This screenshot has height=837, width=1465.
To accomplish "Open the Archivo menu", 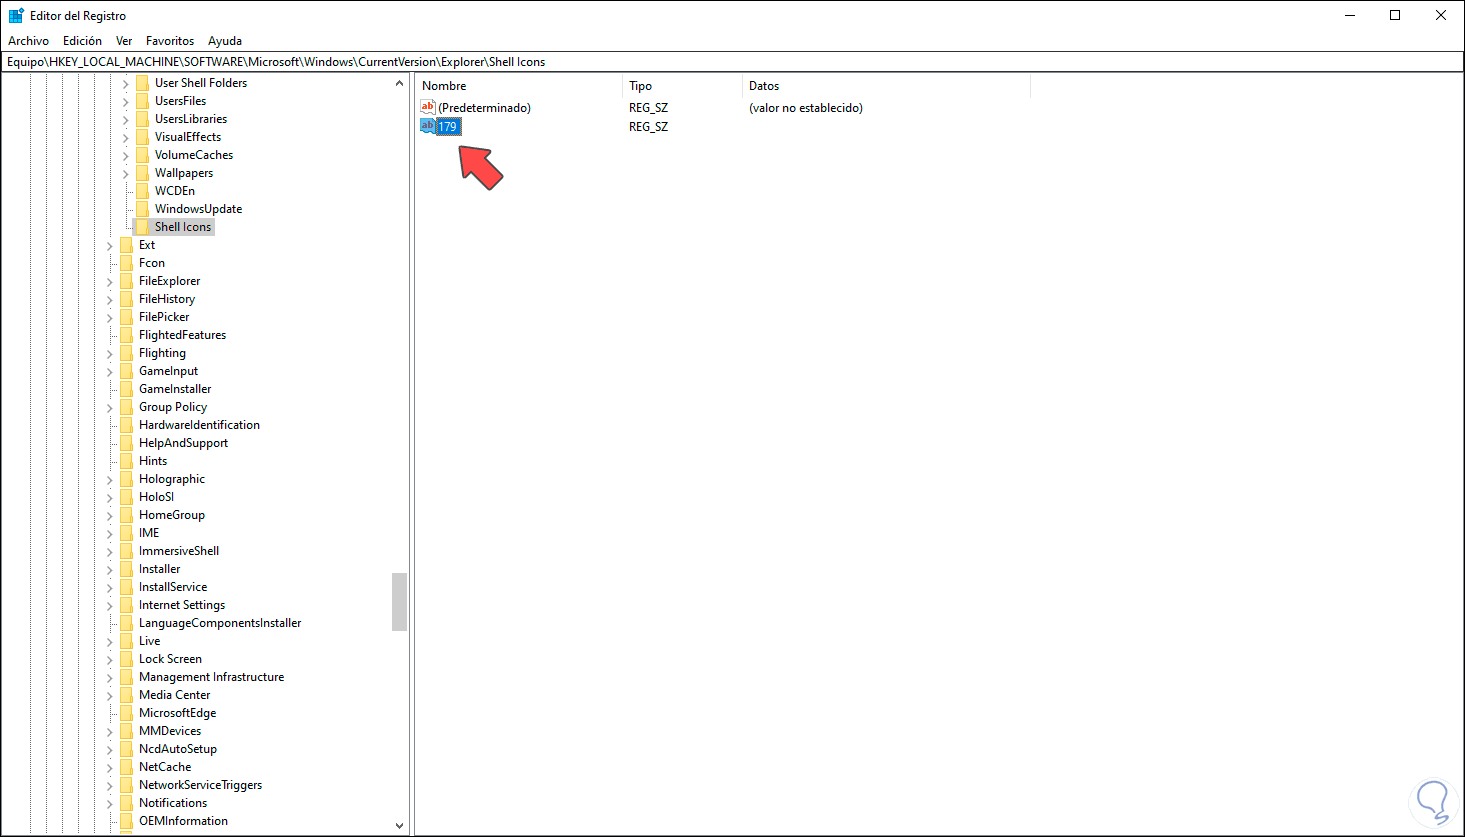I will click(28, 40).
